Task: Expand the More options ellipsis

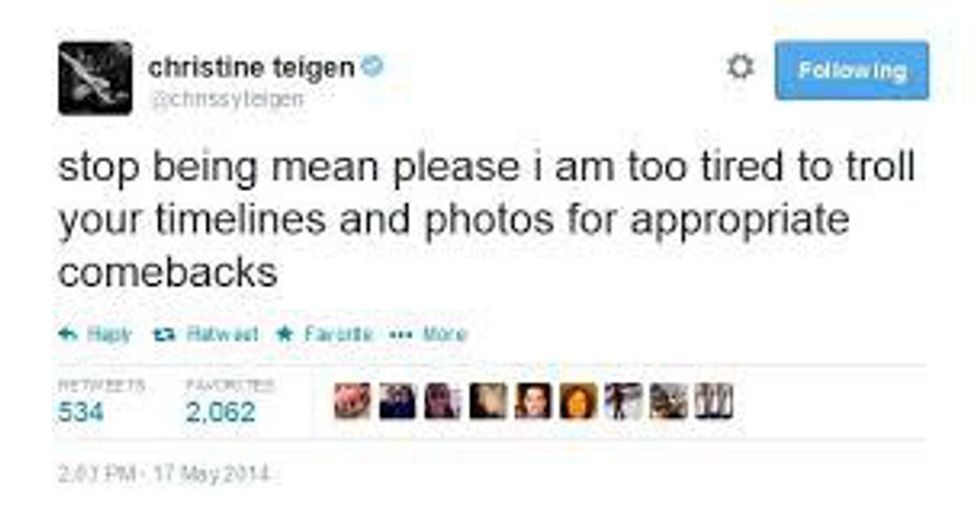Action: [400, 334]
